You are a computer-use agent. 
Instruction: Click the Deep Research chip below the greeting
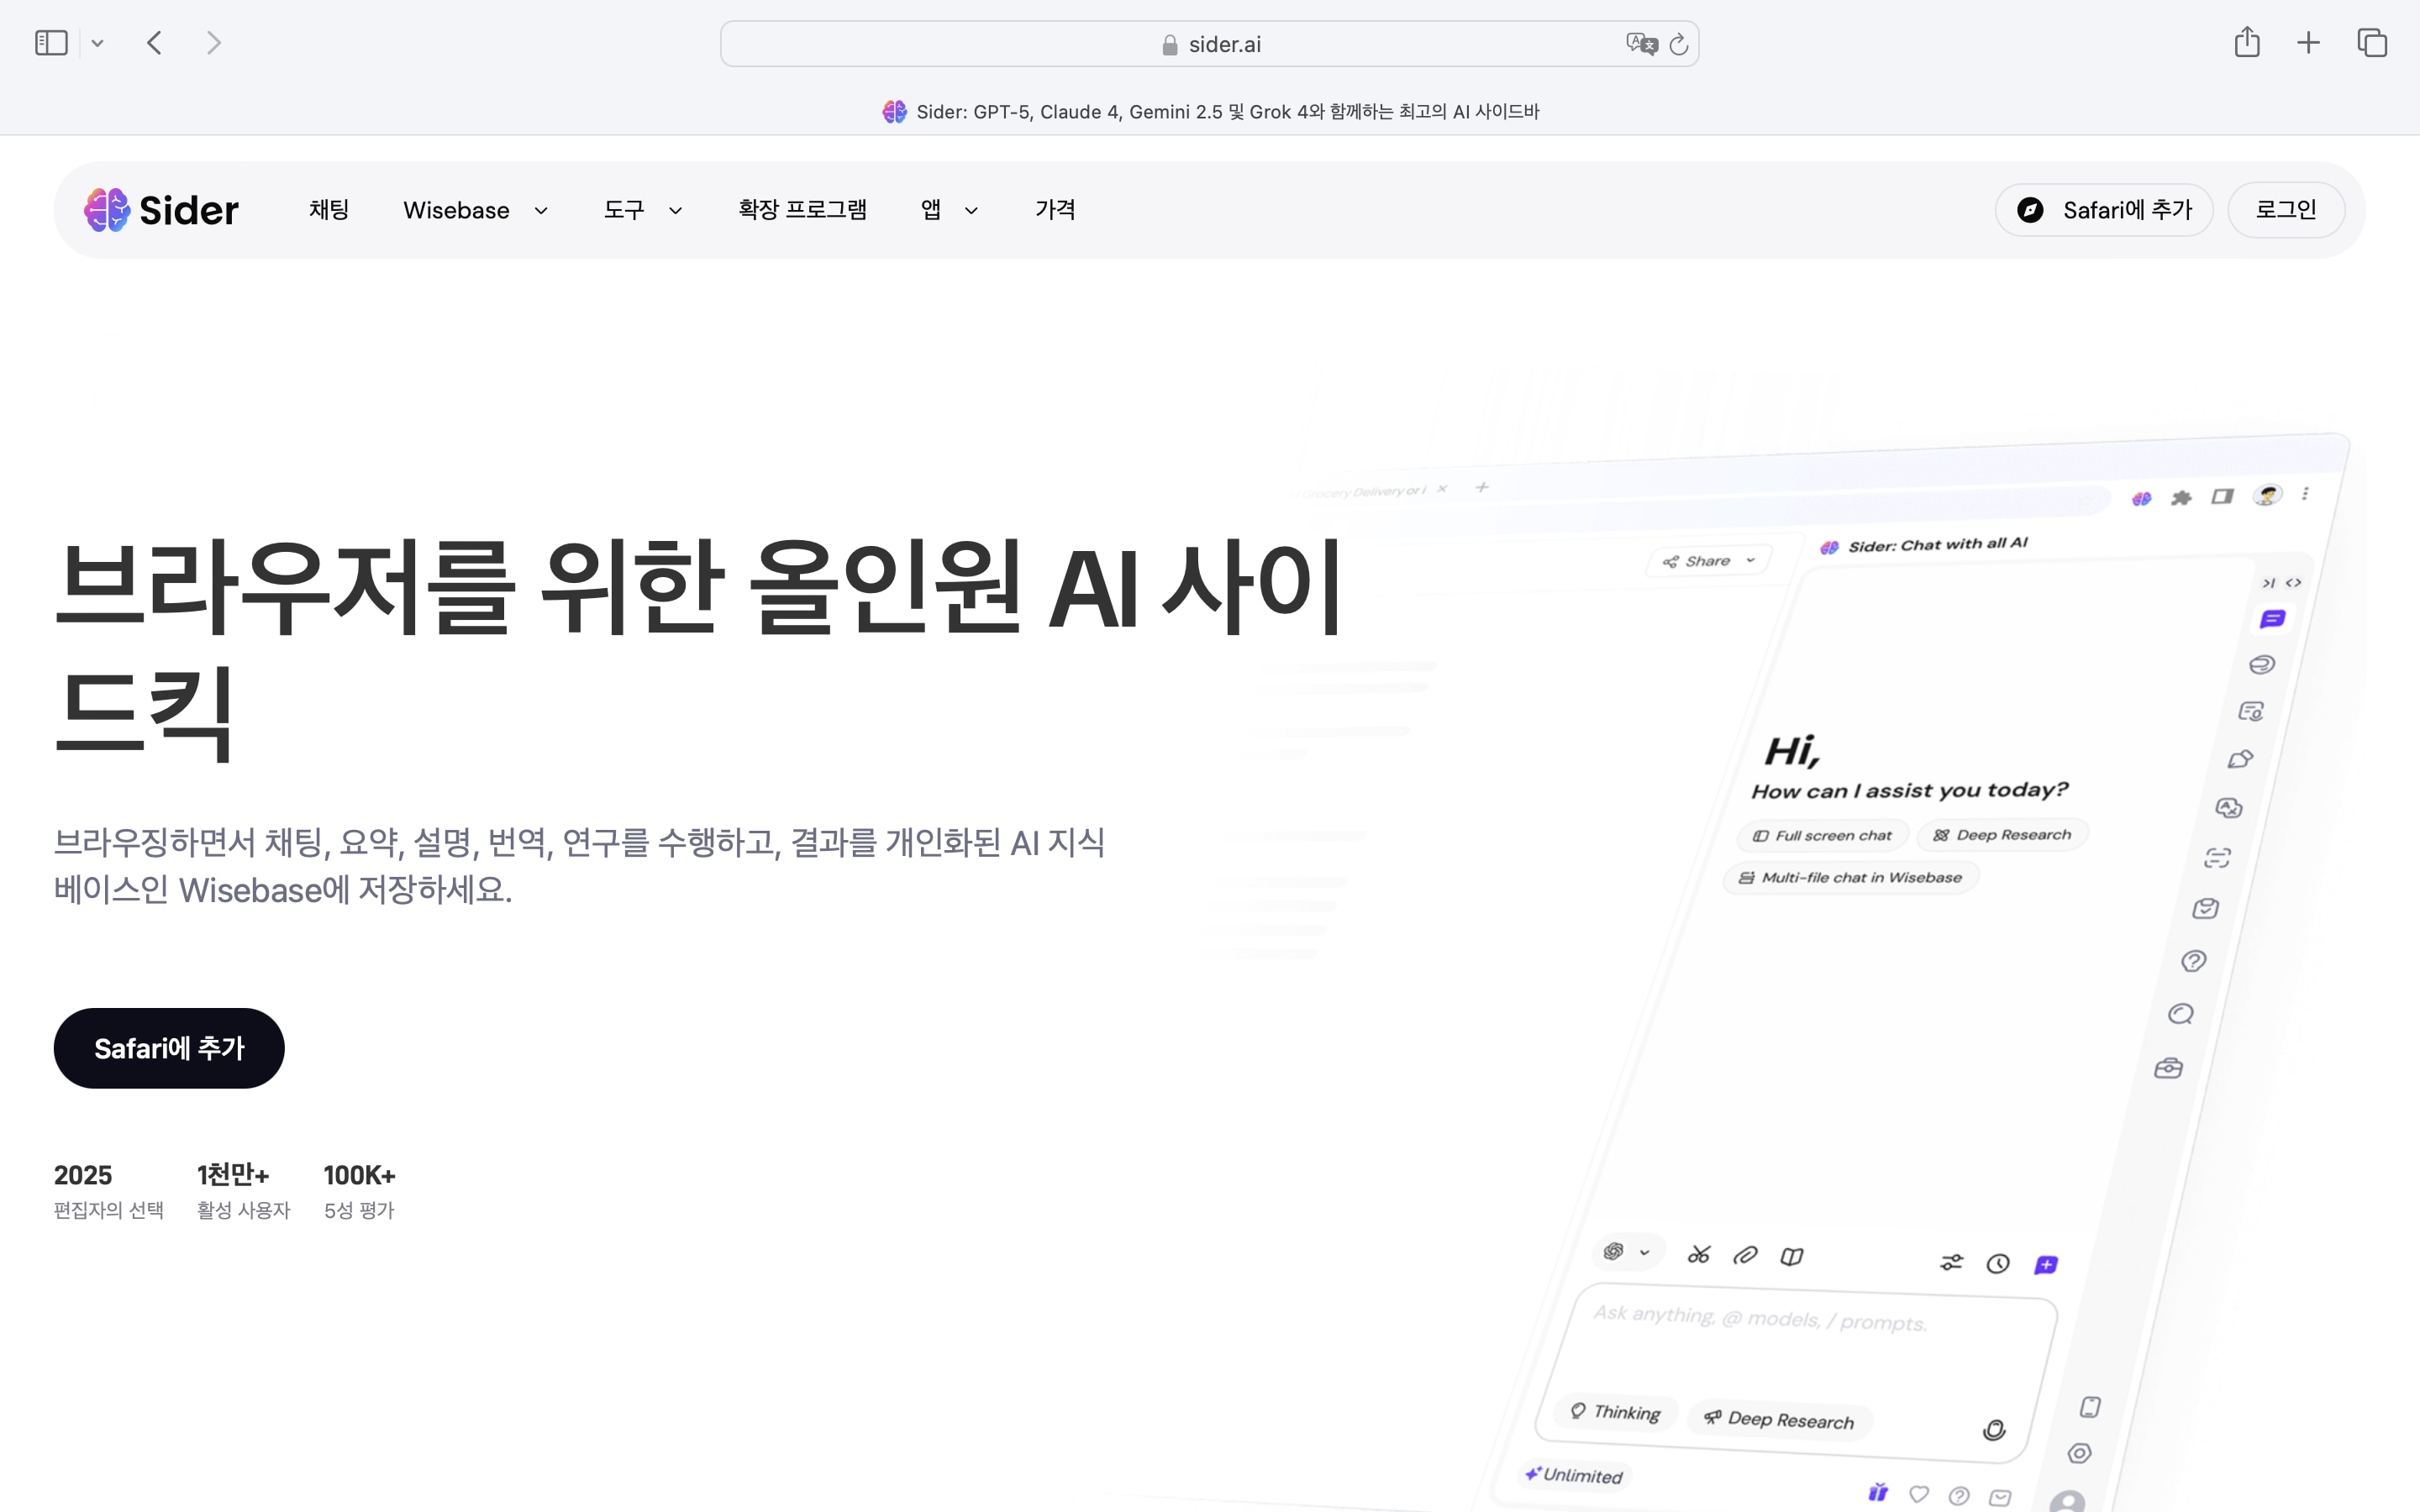(x=2002, y=835)
